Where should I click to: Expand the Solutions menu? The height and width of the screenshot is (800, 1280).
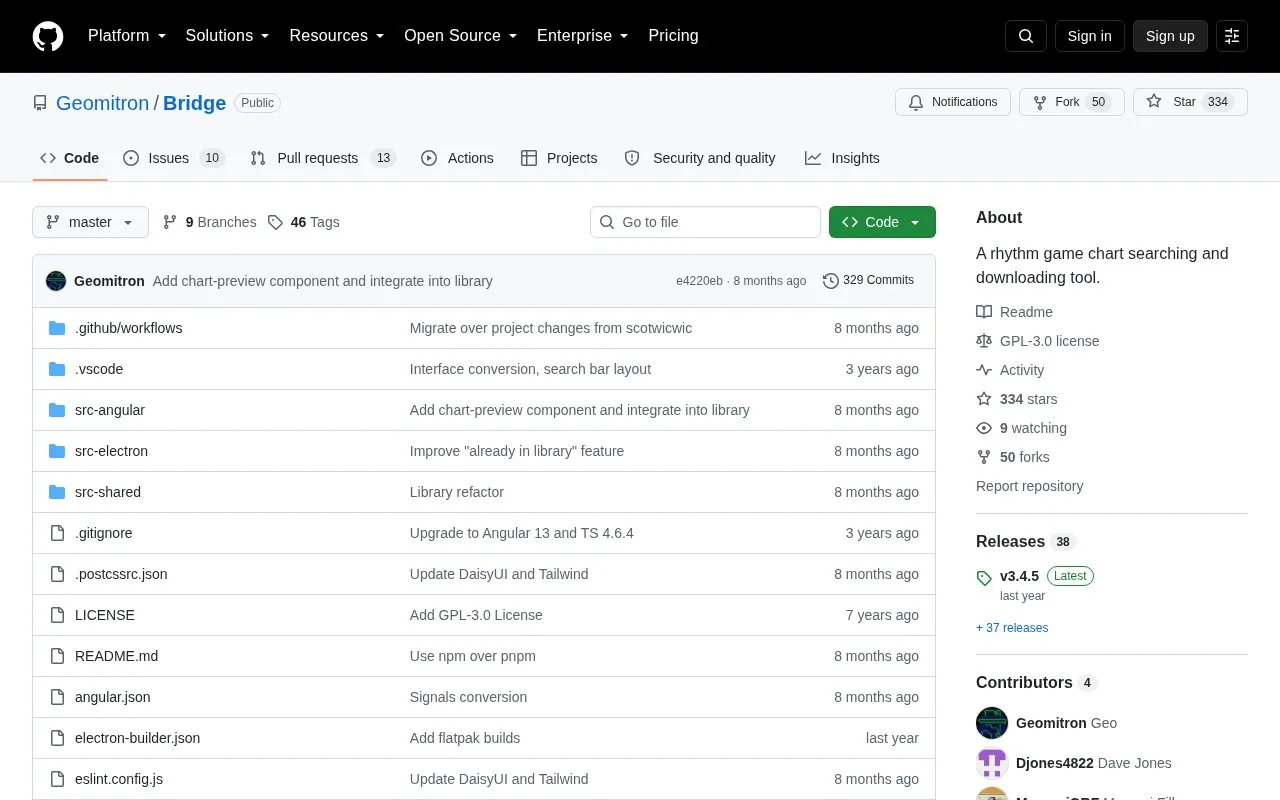tap(228, 36)
